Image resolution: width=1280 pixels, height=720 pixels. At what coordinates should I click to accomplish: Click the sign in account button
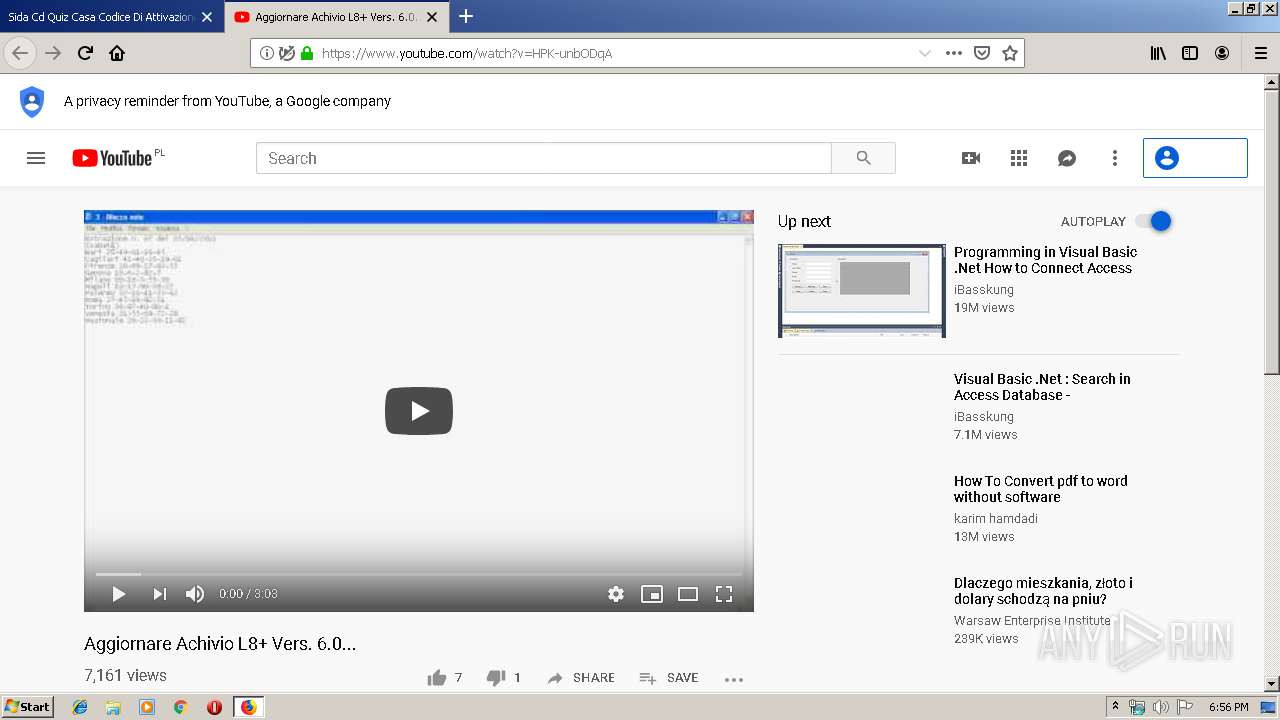(1195, 158)
